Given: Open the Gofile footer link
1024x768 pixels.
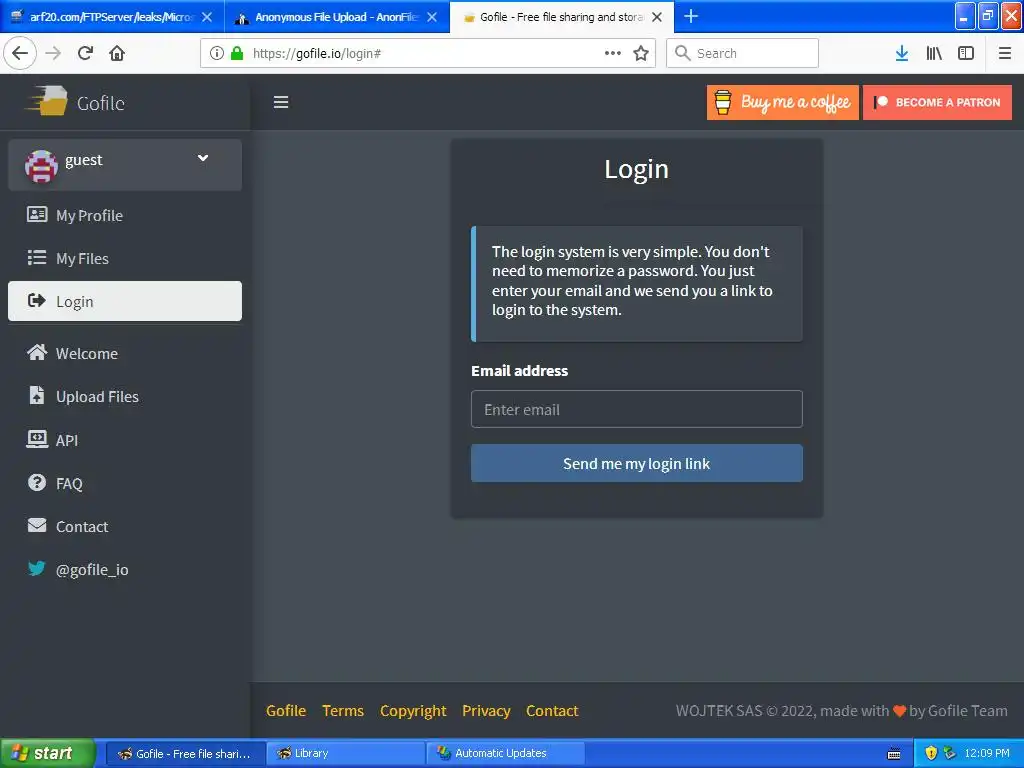Looking at the screenshot, I should 286,711.
